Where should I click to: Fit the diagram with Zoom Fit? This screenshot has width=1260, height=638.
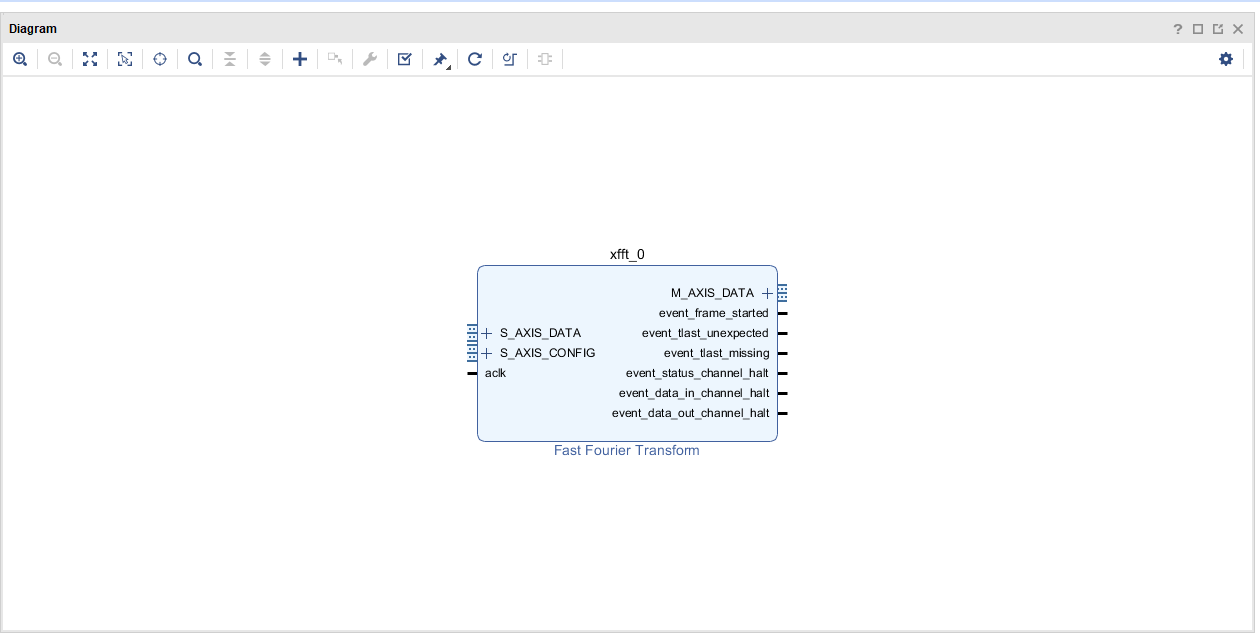[90, 59]
